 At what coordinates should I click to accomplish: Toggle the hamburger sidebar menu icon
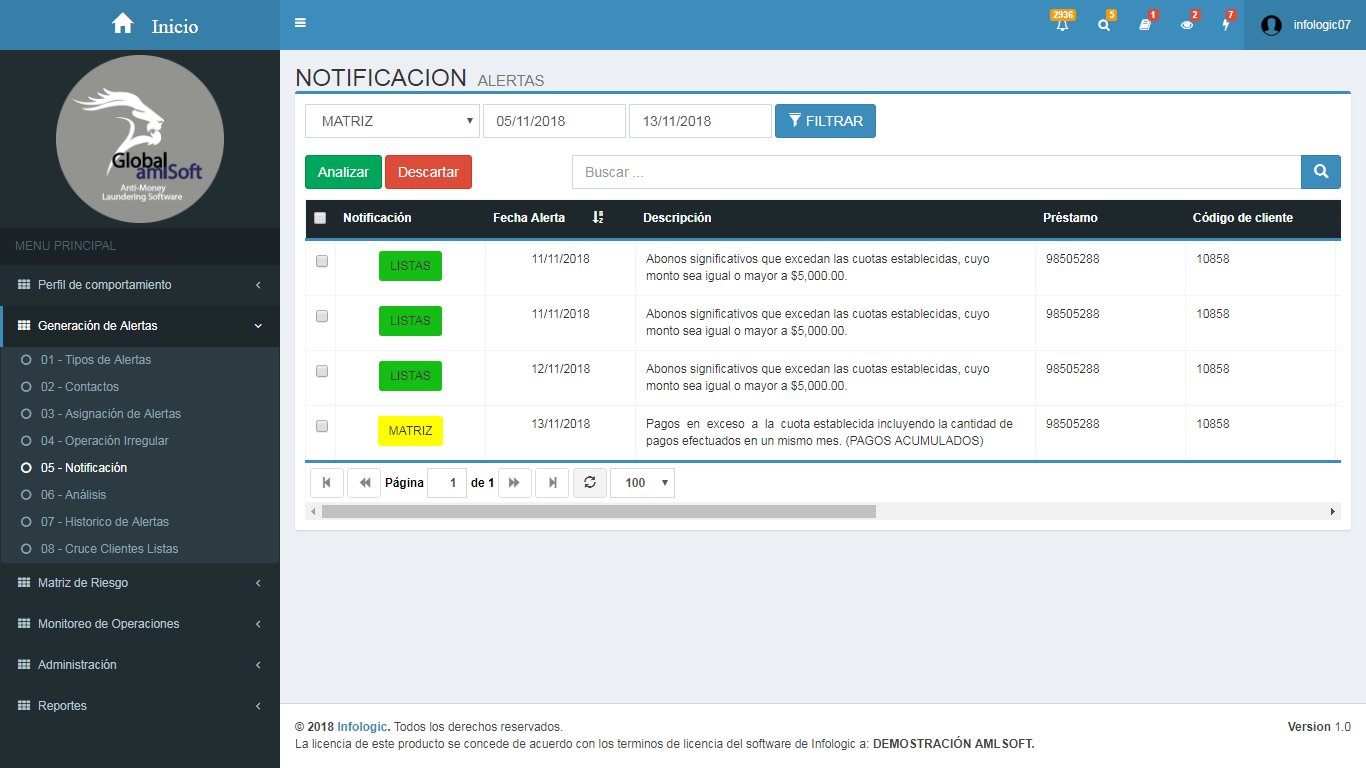[301, 24]
